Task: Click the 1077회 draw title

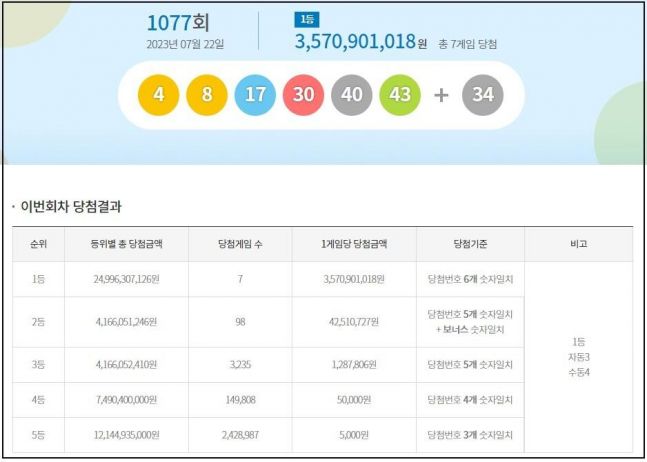Action: tap(178, 21)
